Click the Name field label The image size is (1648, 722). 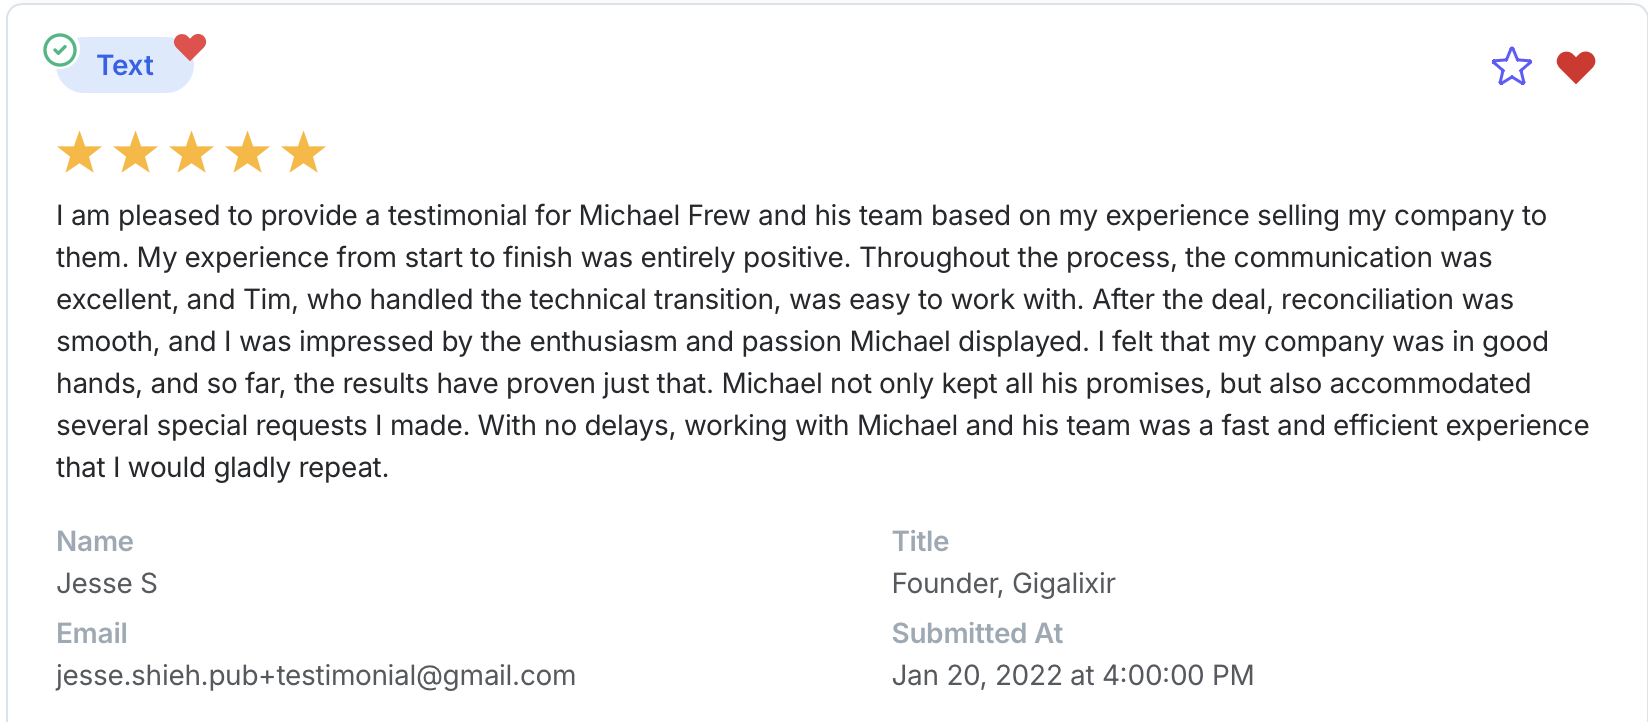[95, 541]
